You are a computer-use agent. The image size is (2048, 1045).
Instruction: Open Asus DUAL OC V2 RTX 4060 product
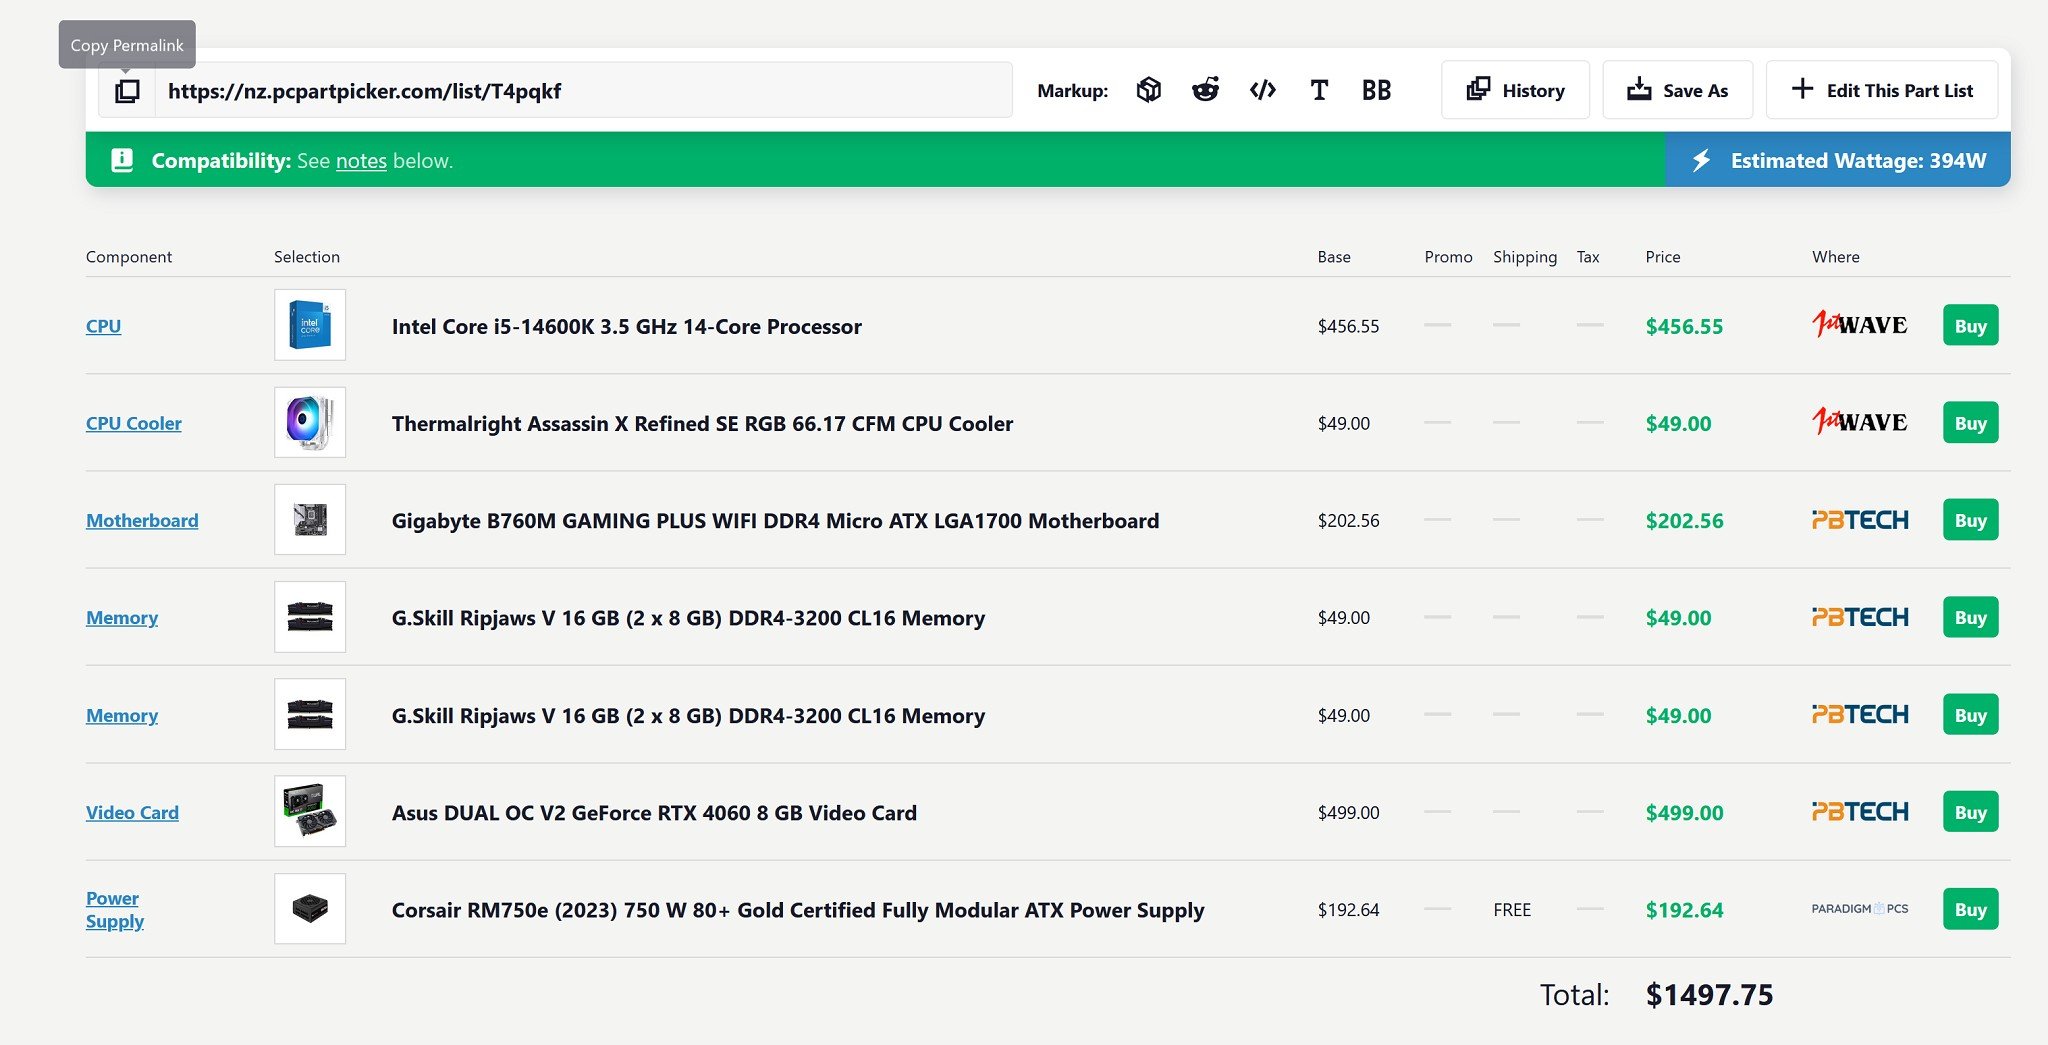click(654, 812)
